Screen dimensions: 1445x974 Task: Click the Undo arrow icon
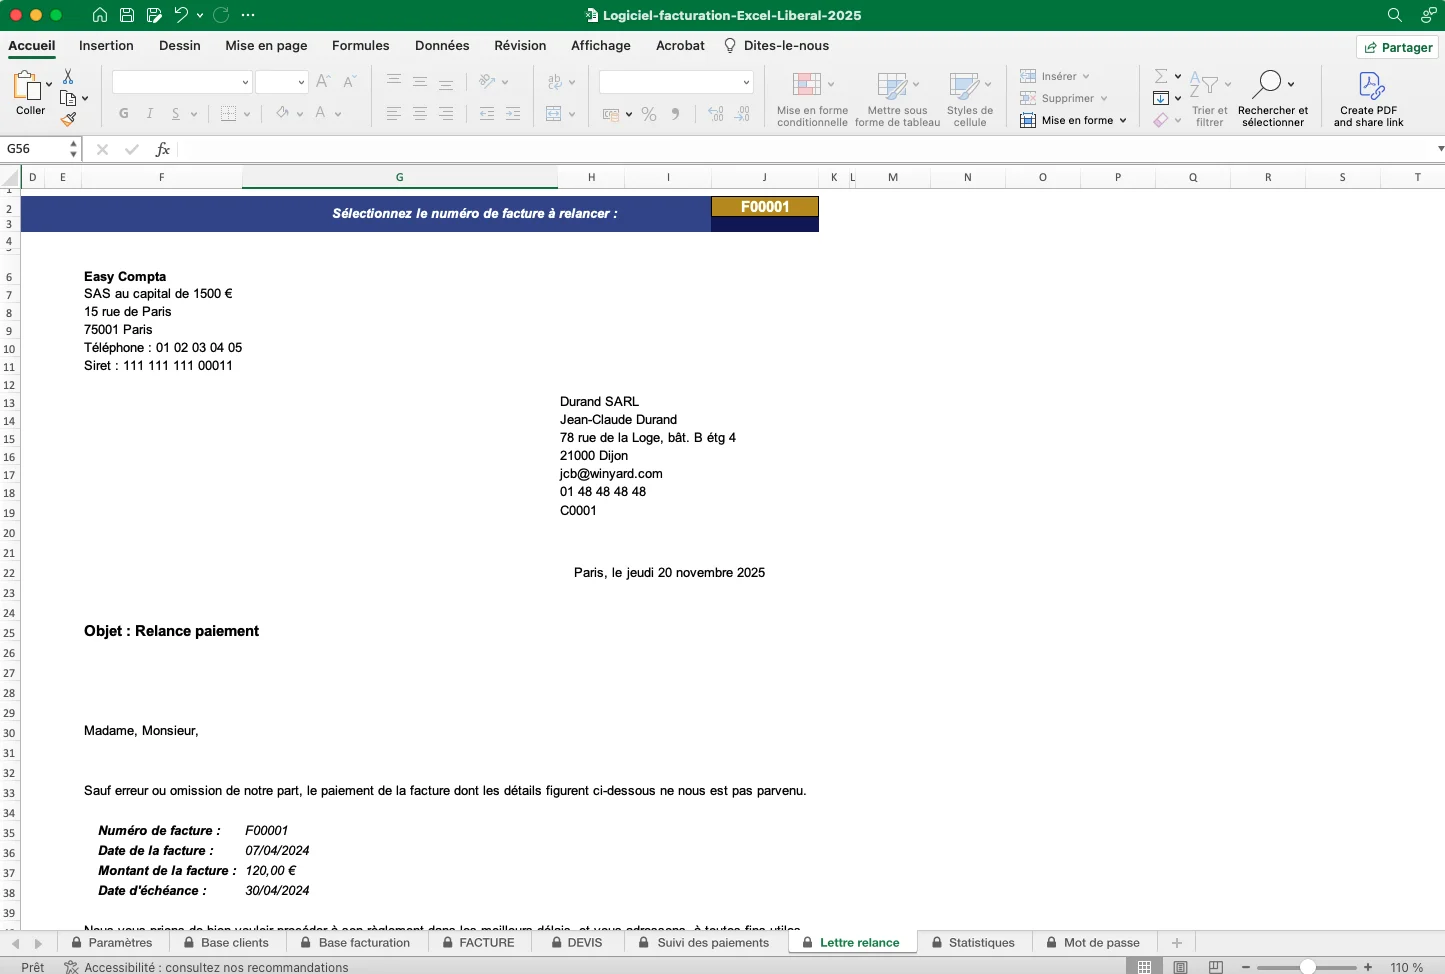pos(181,15)
